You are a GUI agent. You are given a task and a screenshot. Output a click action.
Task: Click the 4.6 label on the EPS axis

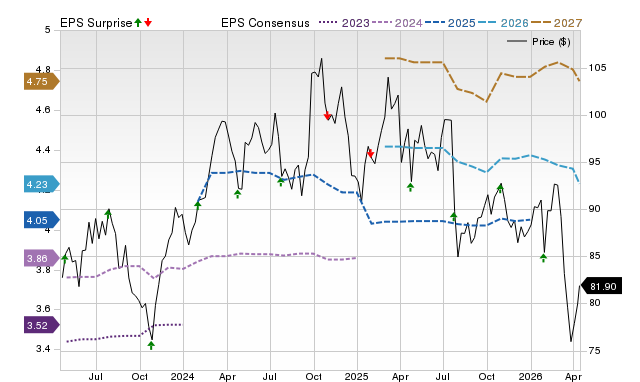(x=43, y=110)
